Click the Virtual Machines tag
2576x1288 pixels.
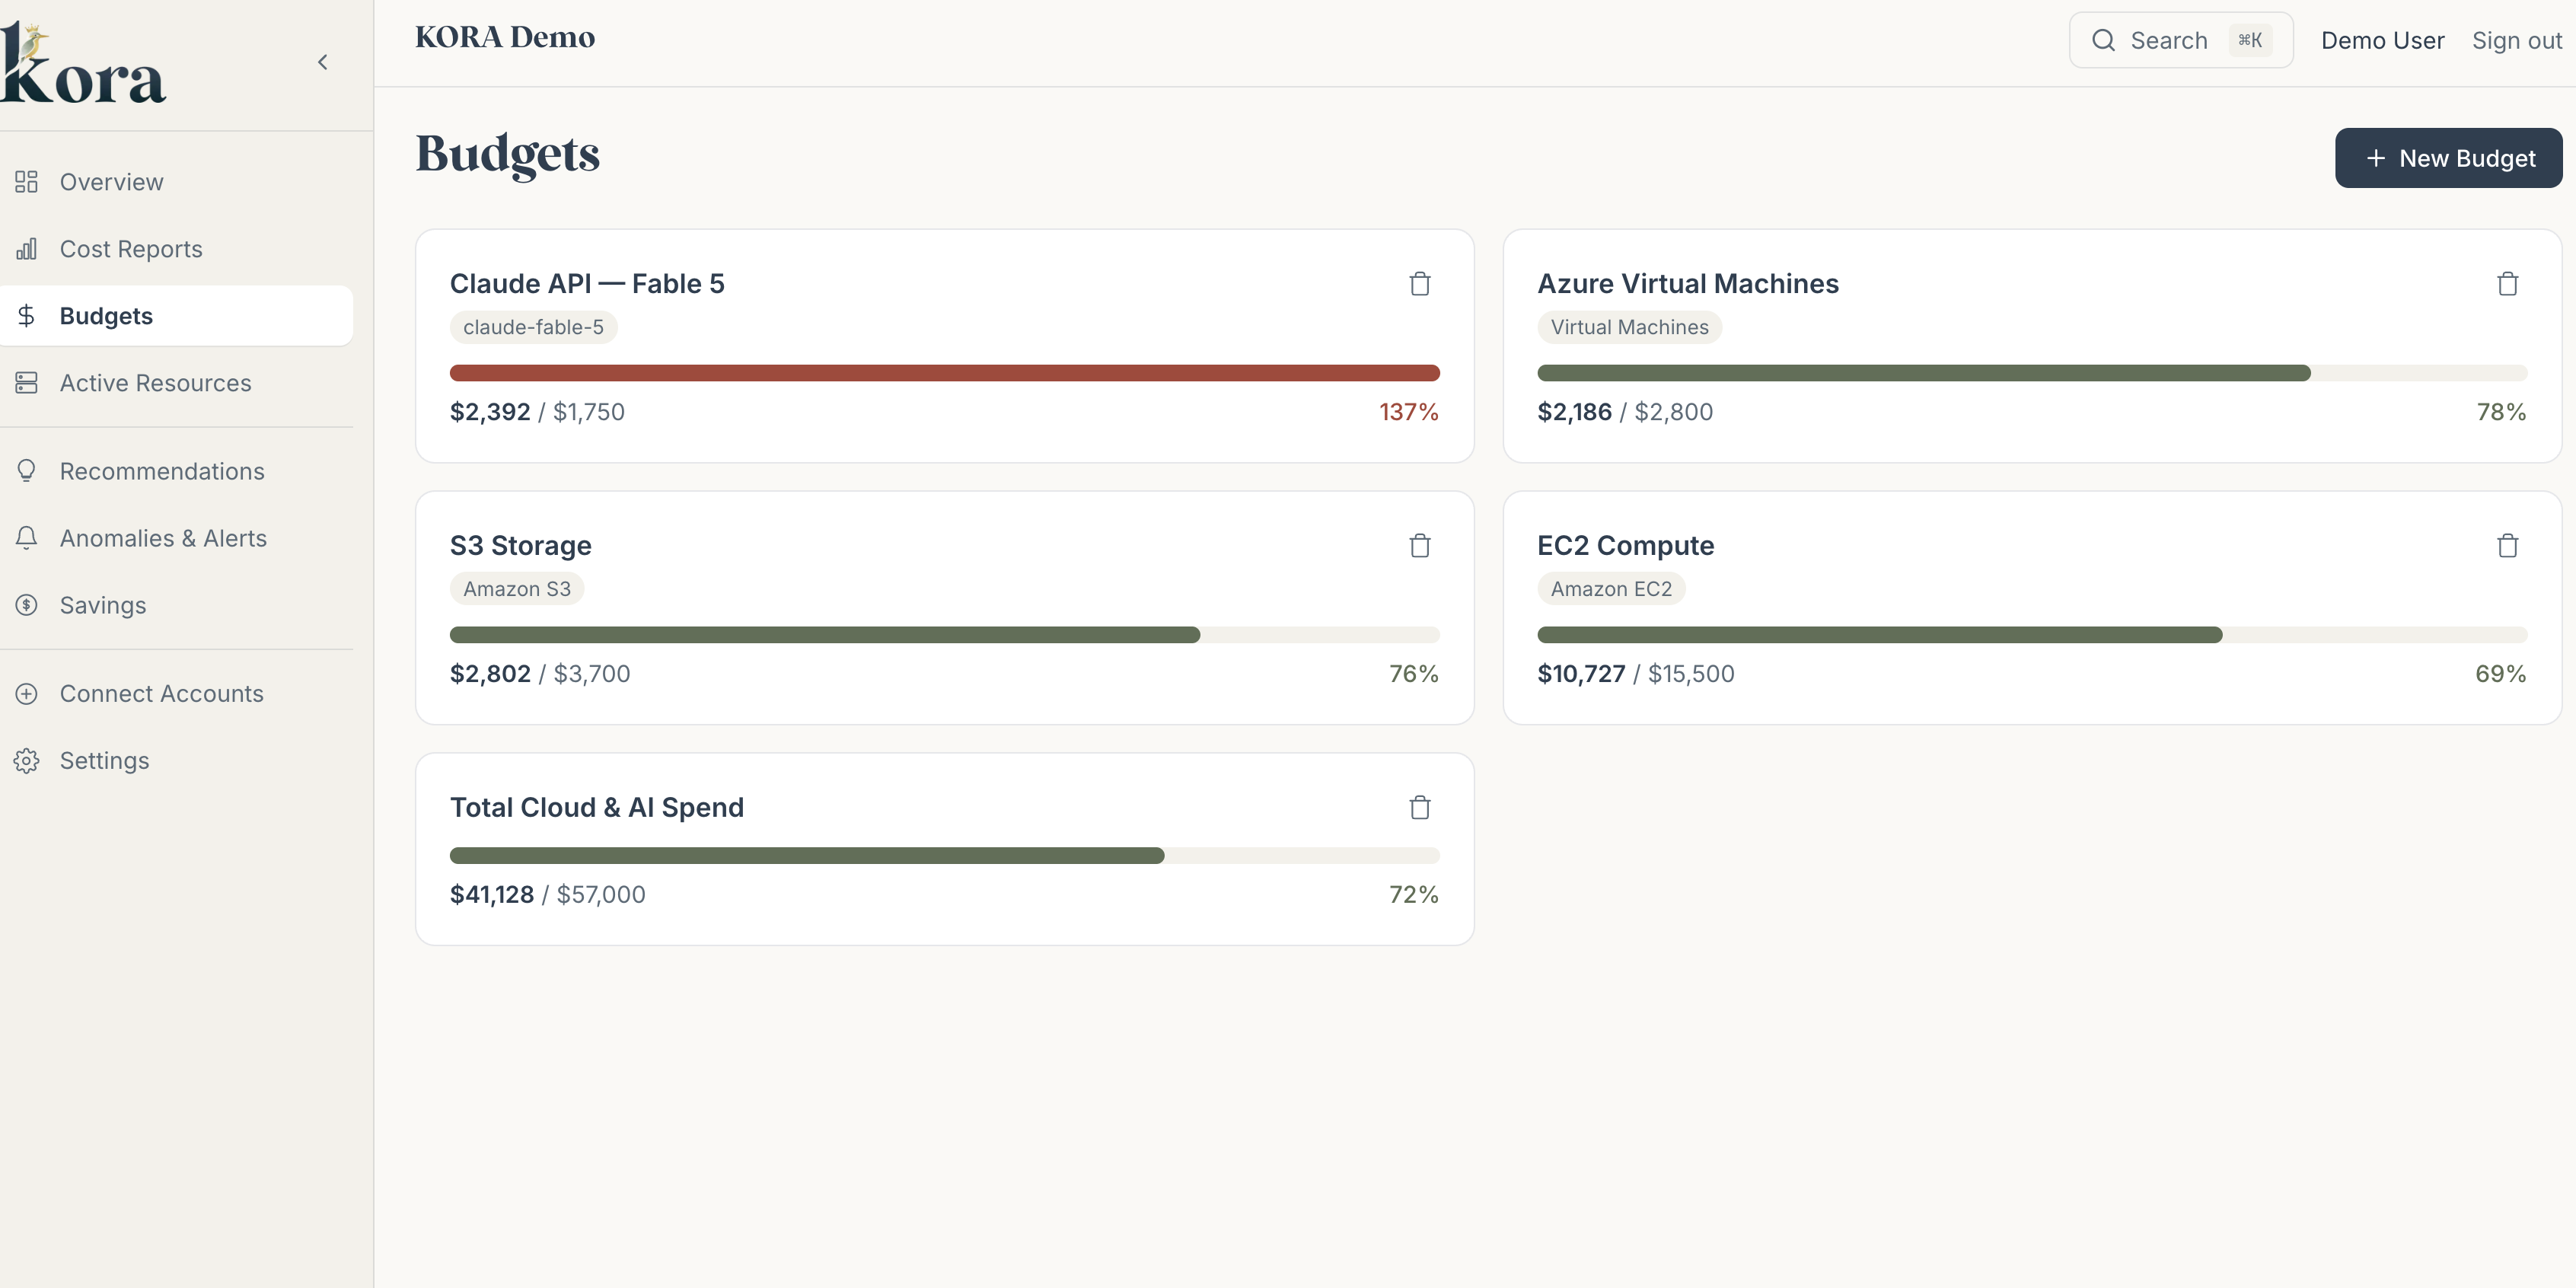tap(1629, 327)
